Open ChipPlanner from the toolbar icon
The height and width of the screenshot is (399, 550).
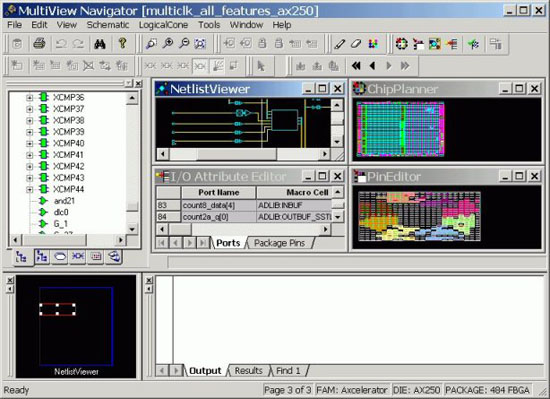pyautogui.click(x=402, y=44)
